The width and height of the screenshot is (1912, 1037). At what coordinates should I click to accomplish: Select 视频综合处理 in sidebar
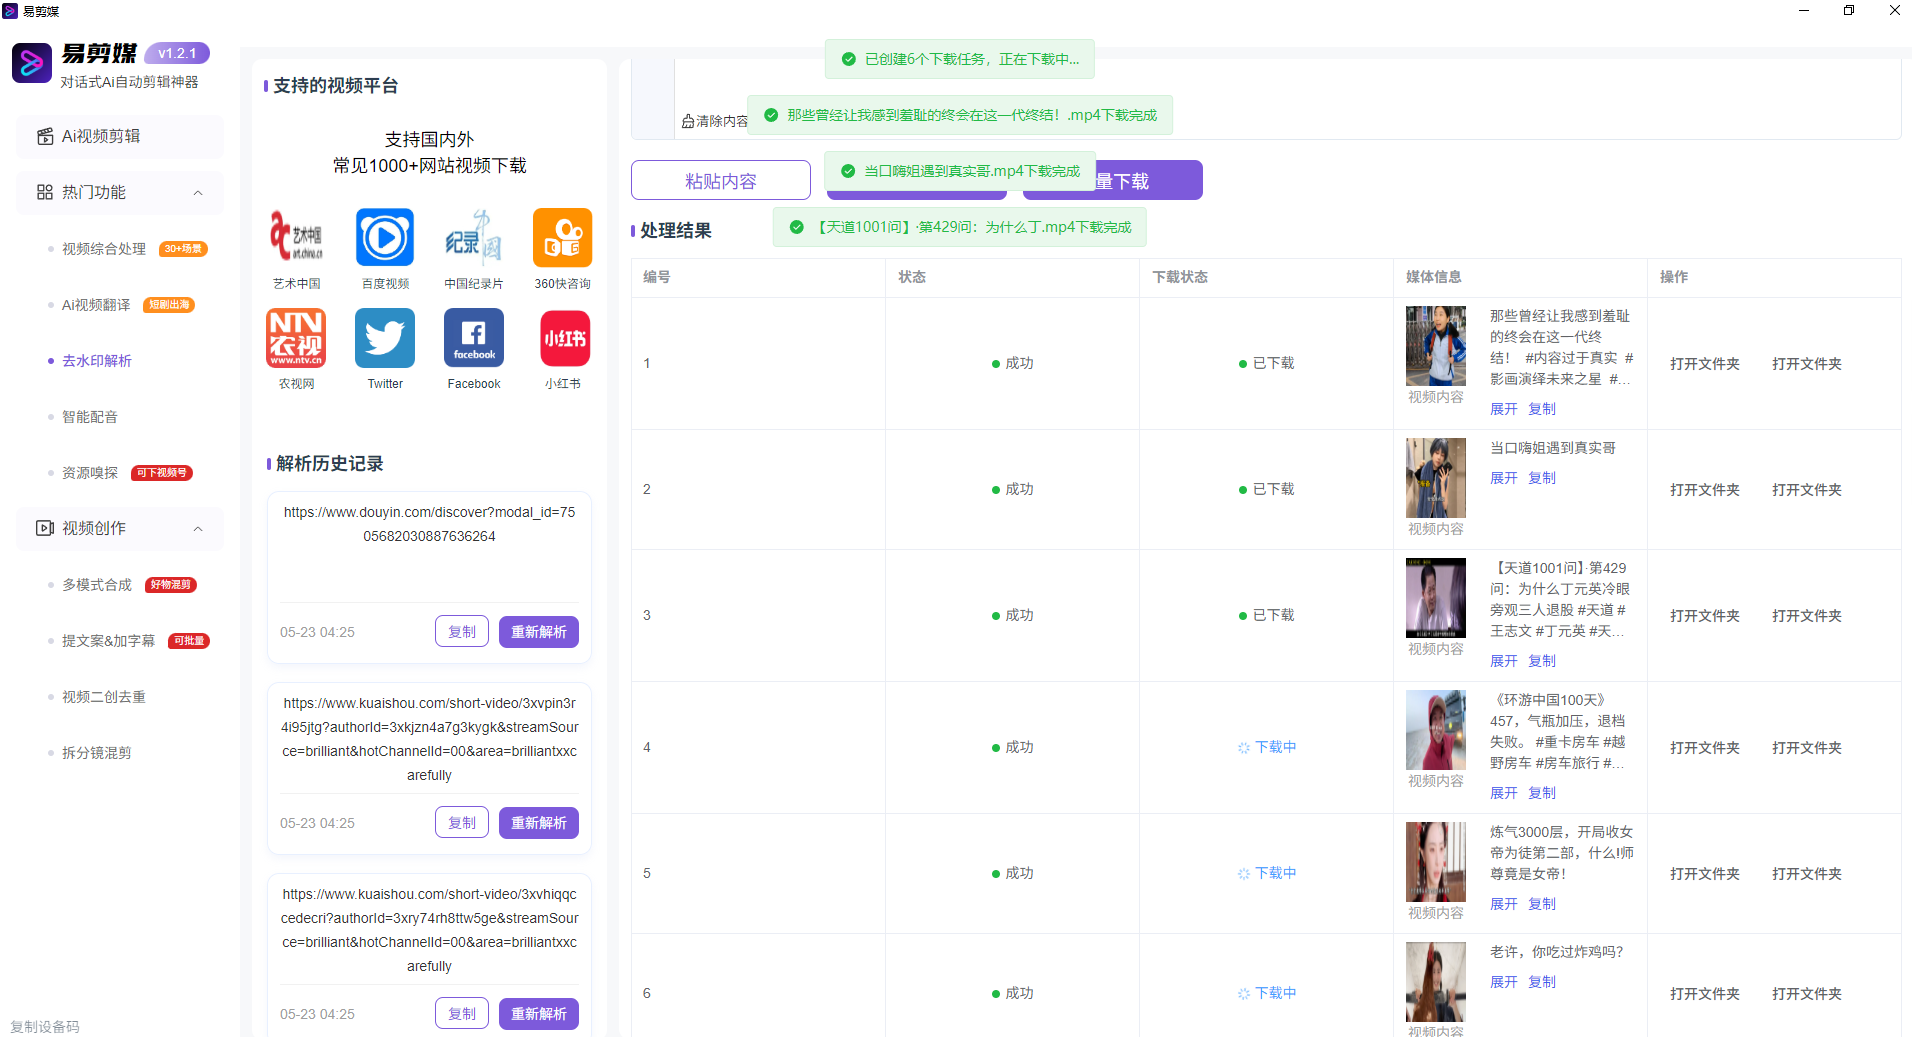click(x=104, y=249)
